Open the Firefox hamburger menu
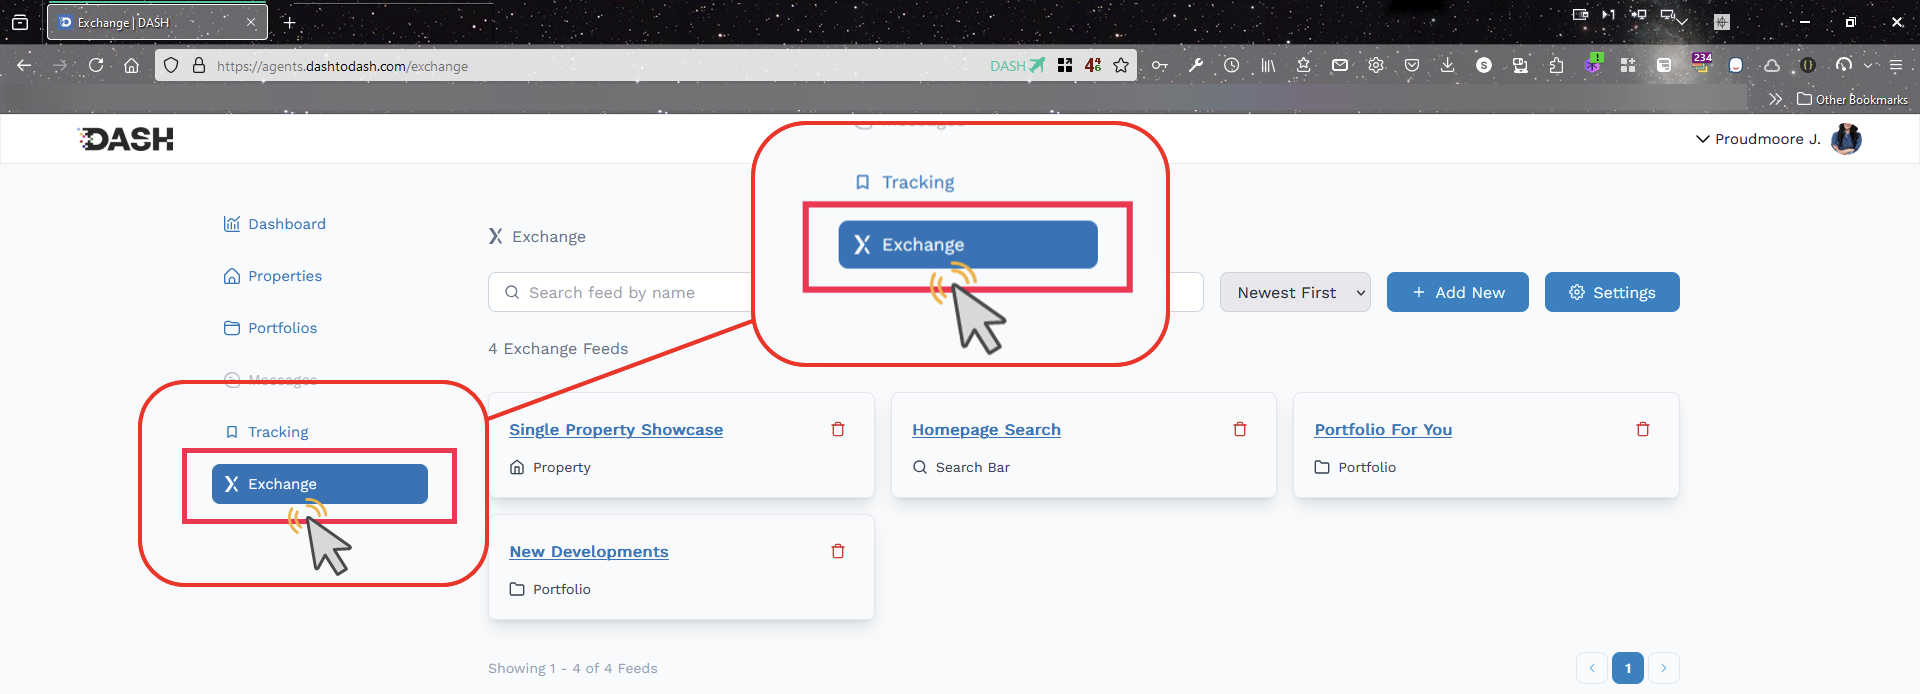 (1896, 65)
